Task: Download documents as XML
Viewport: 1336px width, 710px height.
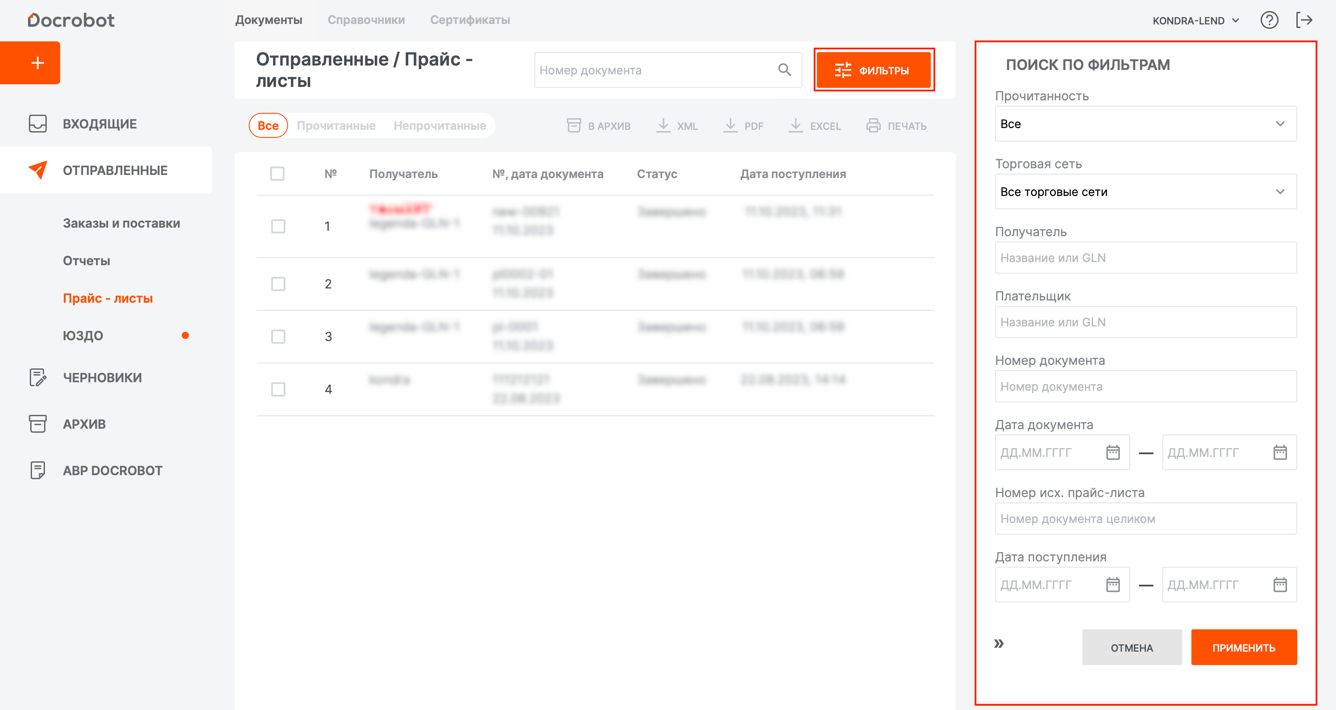Action: (677, 126)
